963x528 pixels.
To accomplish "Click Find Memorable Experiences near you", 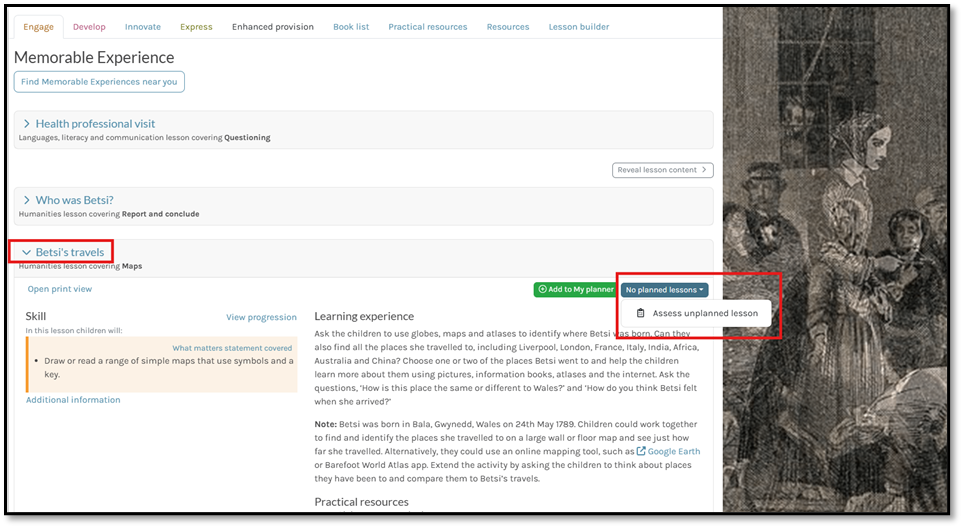I will point(99,82).
